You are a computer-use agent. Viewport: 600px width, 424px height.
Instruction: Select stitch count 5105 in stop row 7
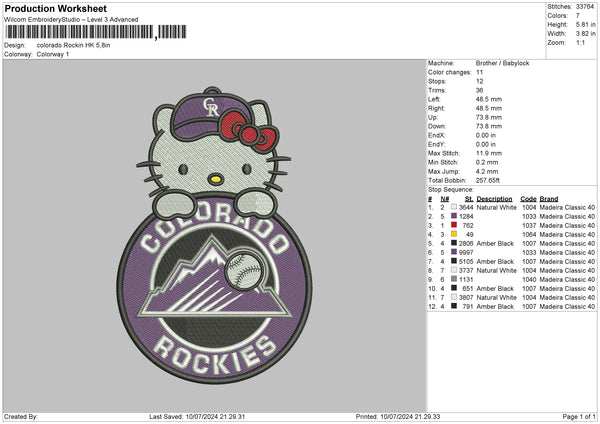click(x=466, y=261)
